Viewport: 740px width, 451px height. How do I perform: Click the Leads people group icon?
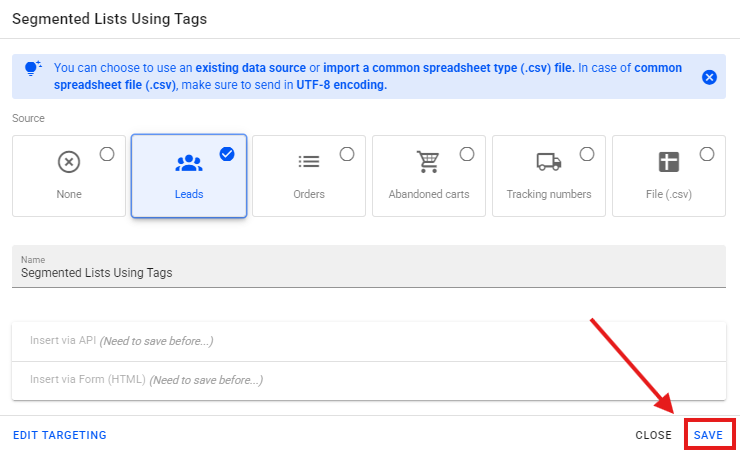click(188, 162)
